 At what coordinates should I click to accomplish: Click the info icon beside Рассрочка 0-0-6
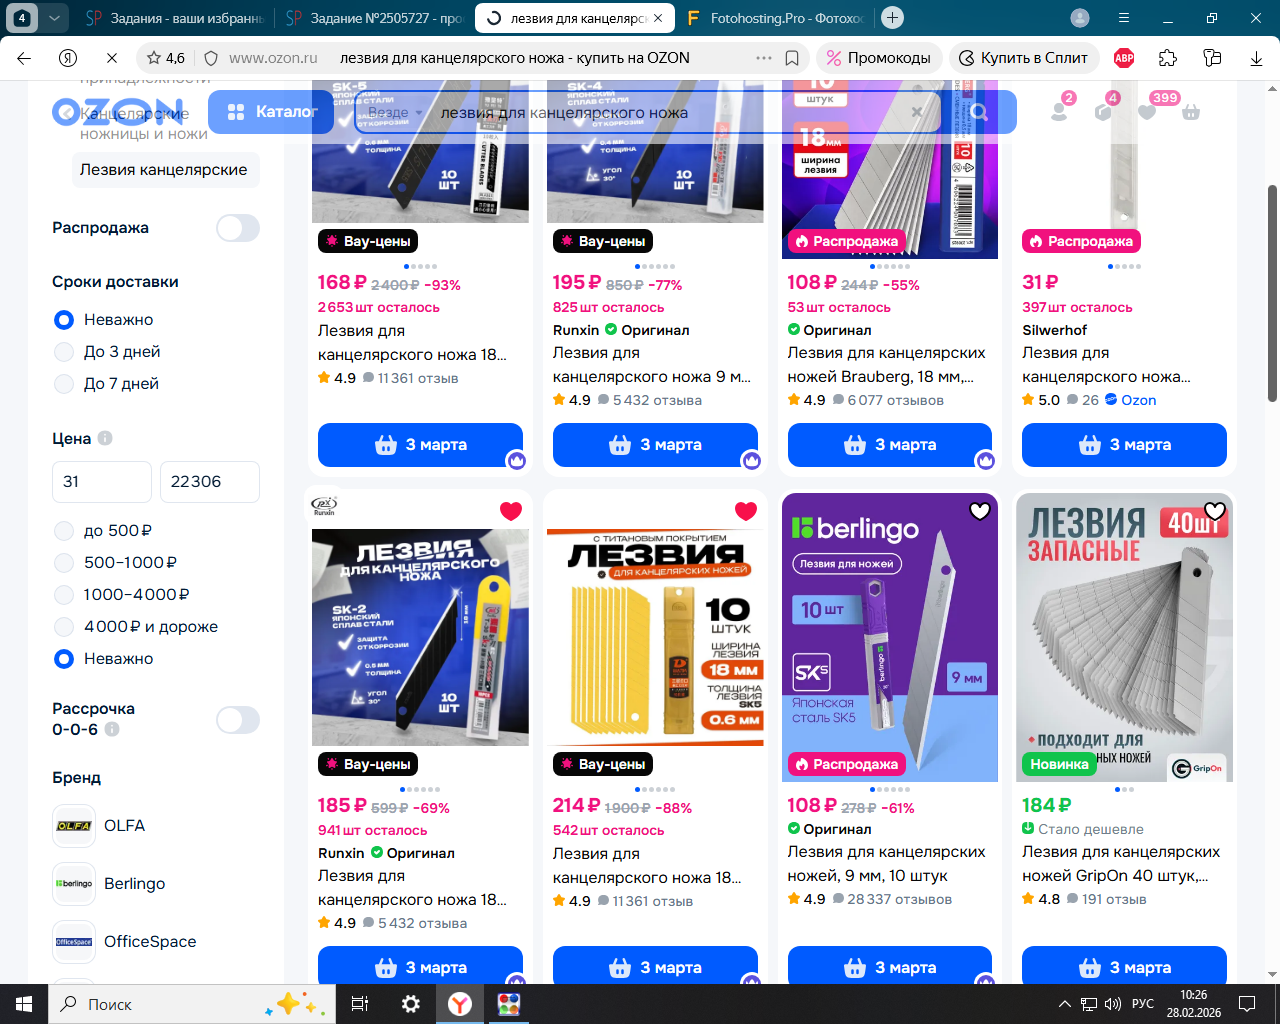coord(112,729)
